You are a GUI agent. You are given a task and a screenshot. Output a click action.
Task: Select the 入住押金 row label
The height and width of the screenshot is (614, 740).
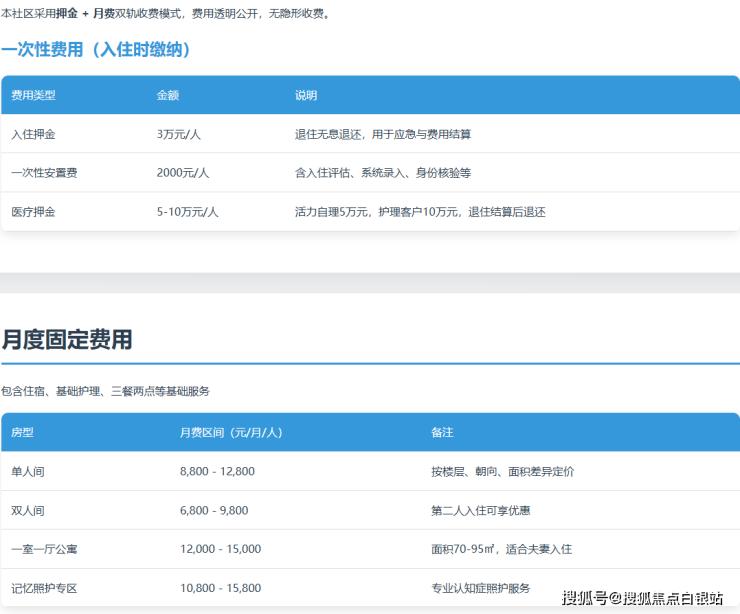[x=33, y=134]
